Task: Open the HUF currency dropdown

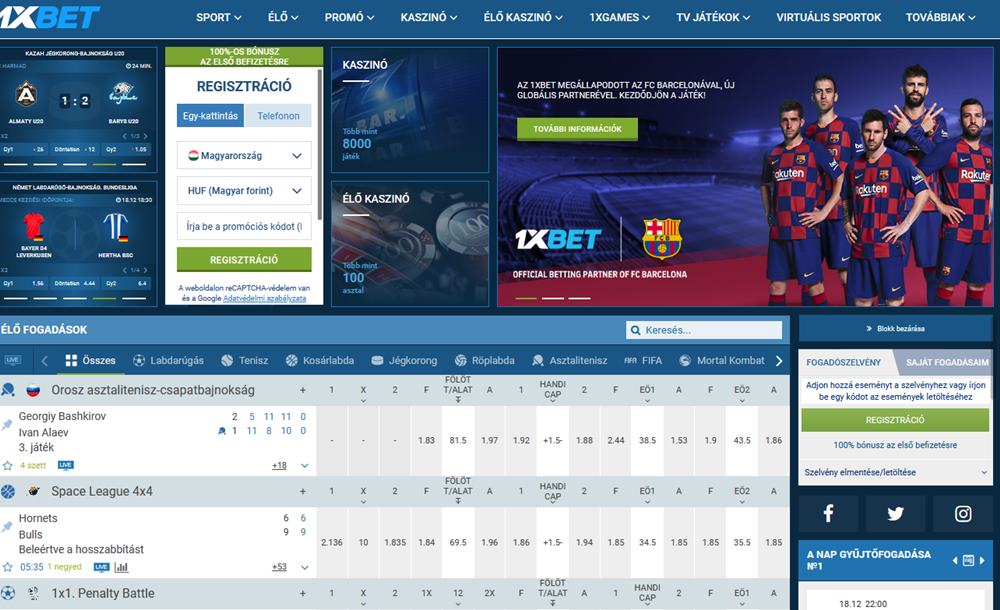Action: click(x=244, y=190)
